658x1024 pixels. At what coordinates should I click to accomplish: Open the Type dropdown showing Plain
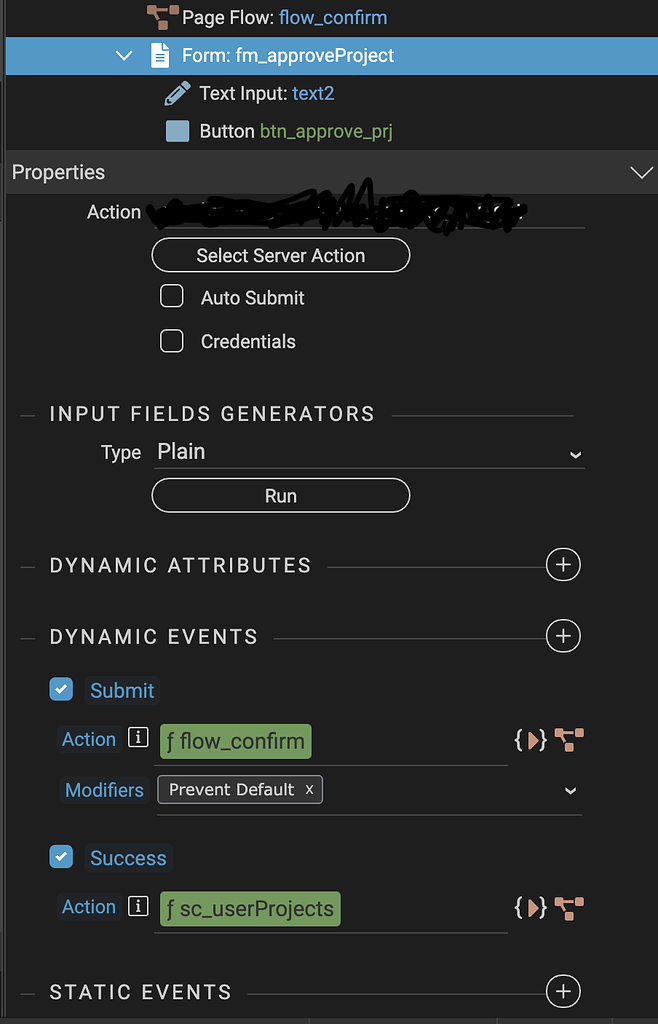click(x=370, y=452)
